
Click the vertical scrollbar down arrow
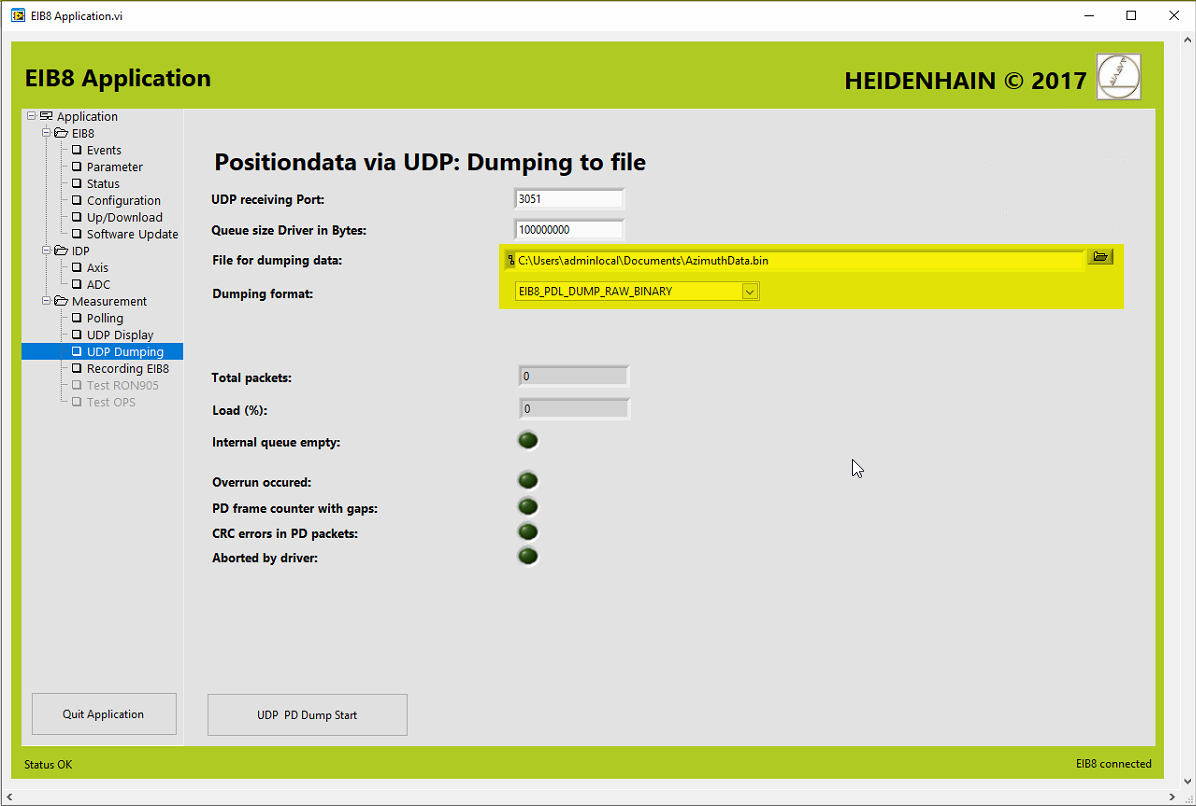click(1188, 782)
